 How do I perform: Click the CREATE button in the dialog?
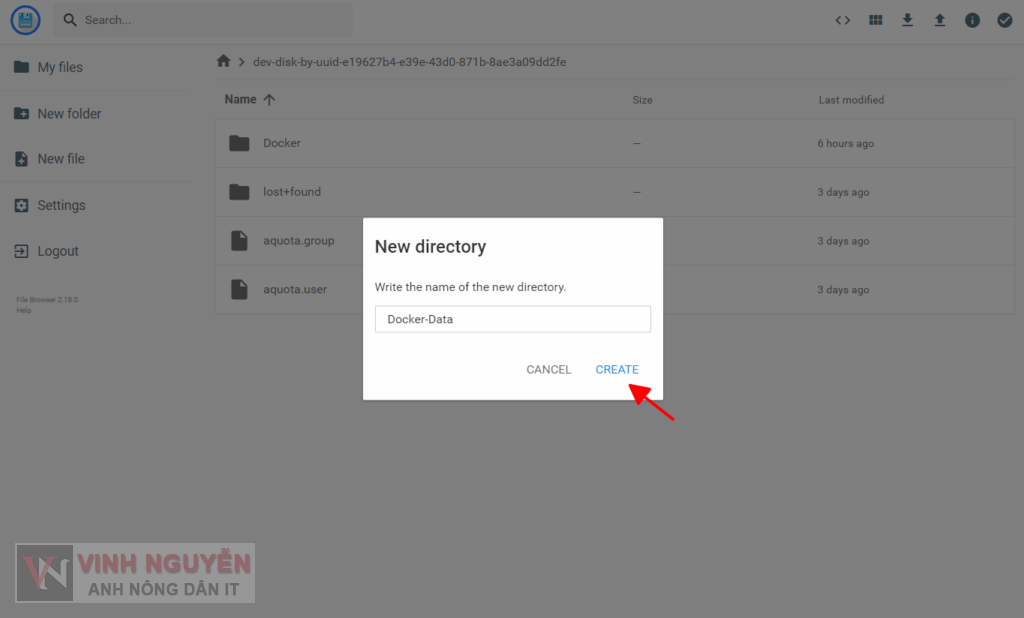(x=617, y=369)
